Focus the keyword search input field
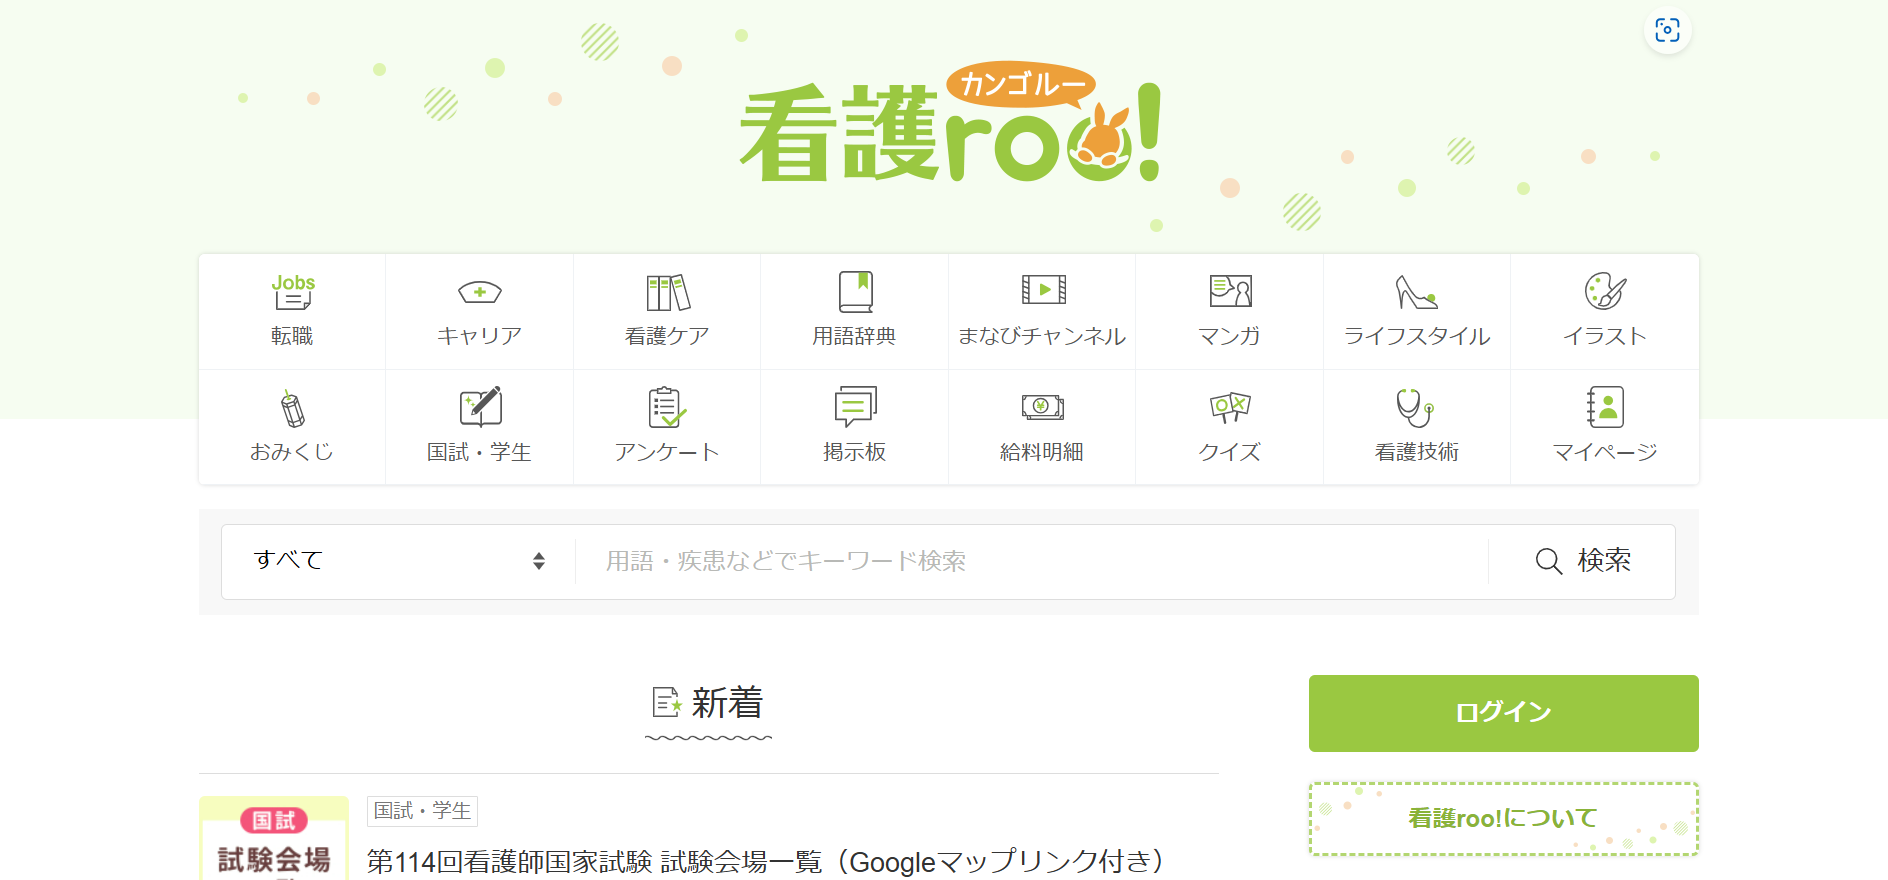1888x880 pixels. [1030, 561]
